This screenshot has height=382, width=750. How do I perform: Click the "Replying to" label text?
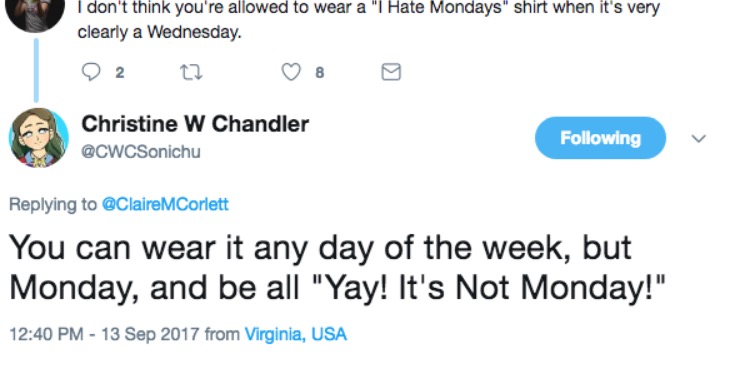(53, 204)
